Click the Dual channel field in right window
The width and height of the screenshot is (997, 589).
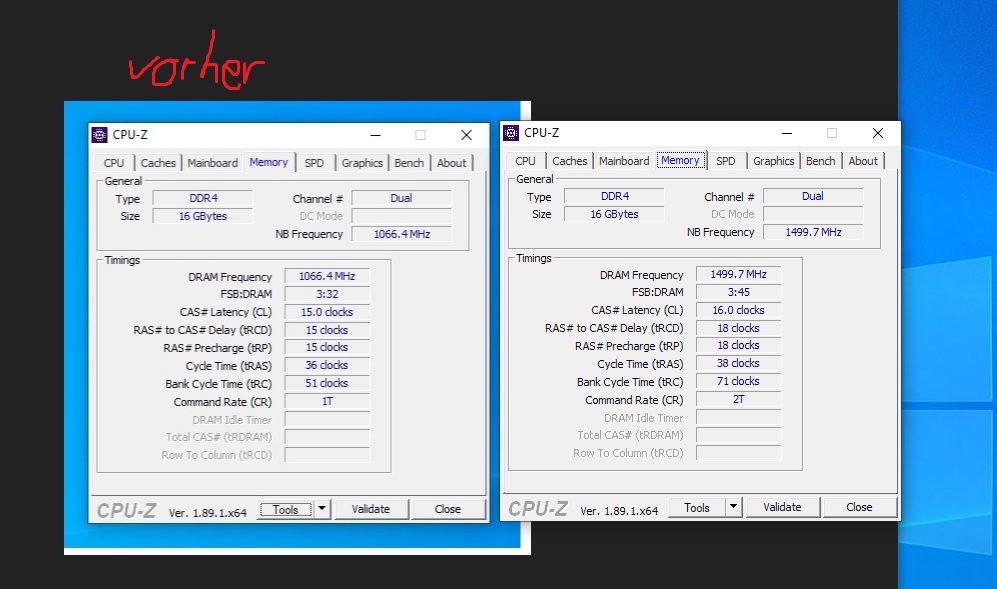[x=813, y=197]
